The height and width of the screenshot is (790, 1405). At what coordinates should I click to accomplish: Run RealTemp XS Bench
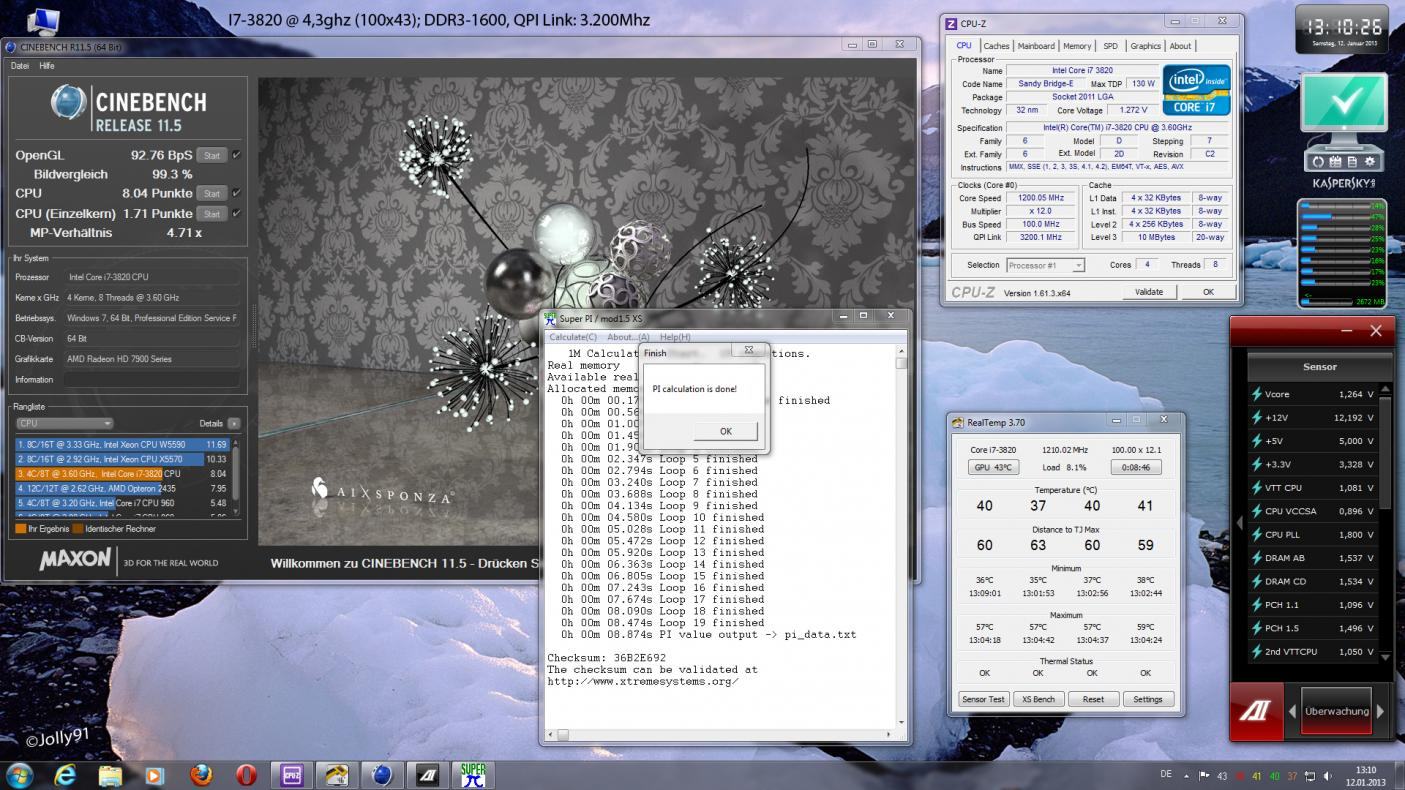pos(1038,699)
